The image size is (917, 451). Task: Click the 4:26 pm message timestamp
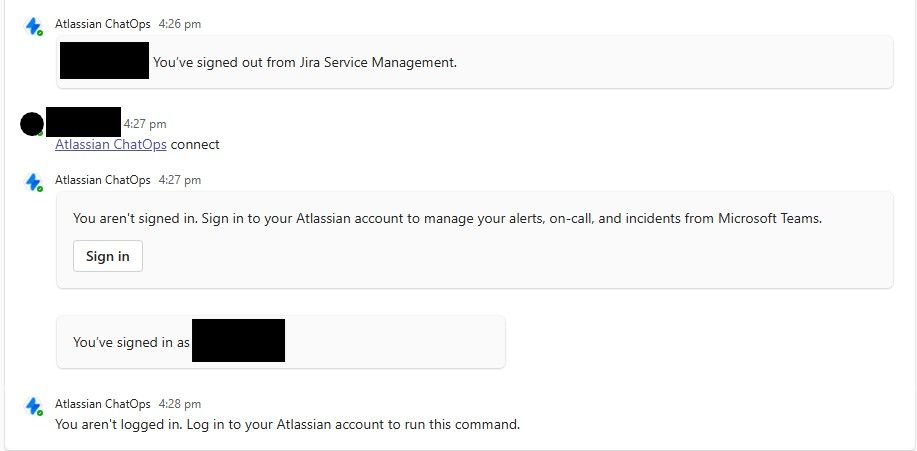point(180,24)
